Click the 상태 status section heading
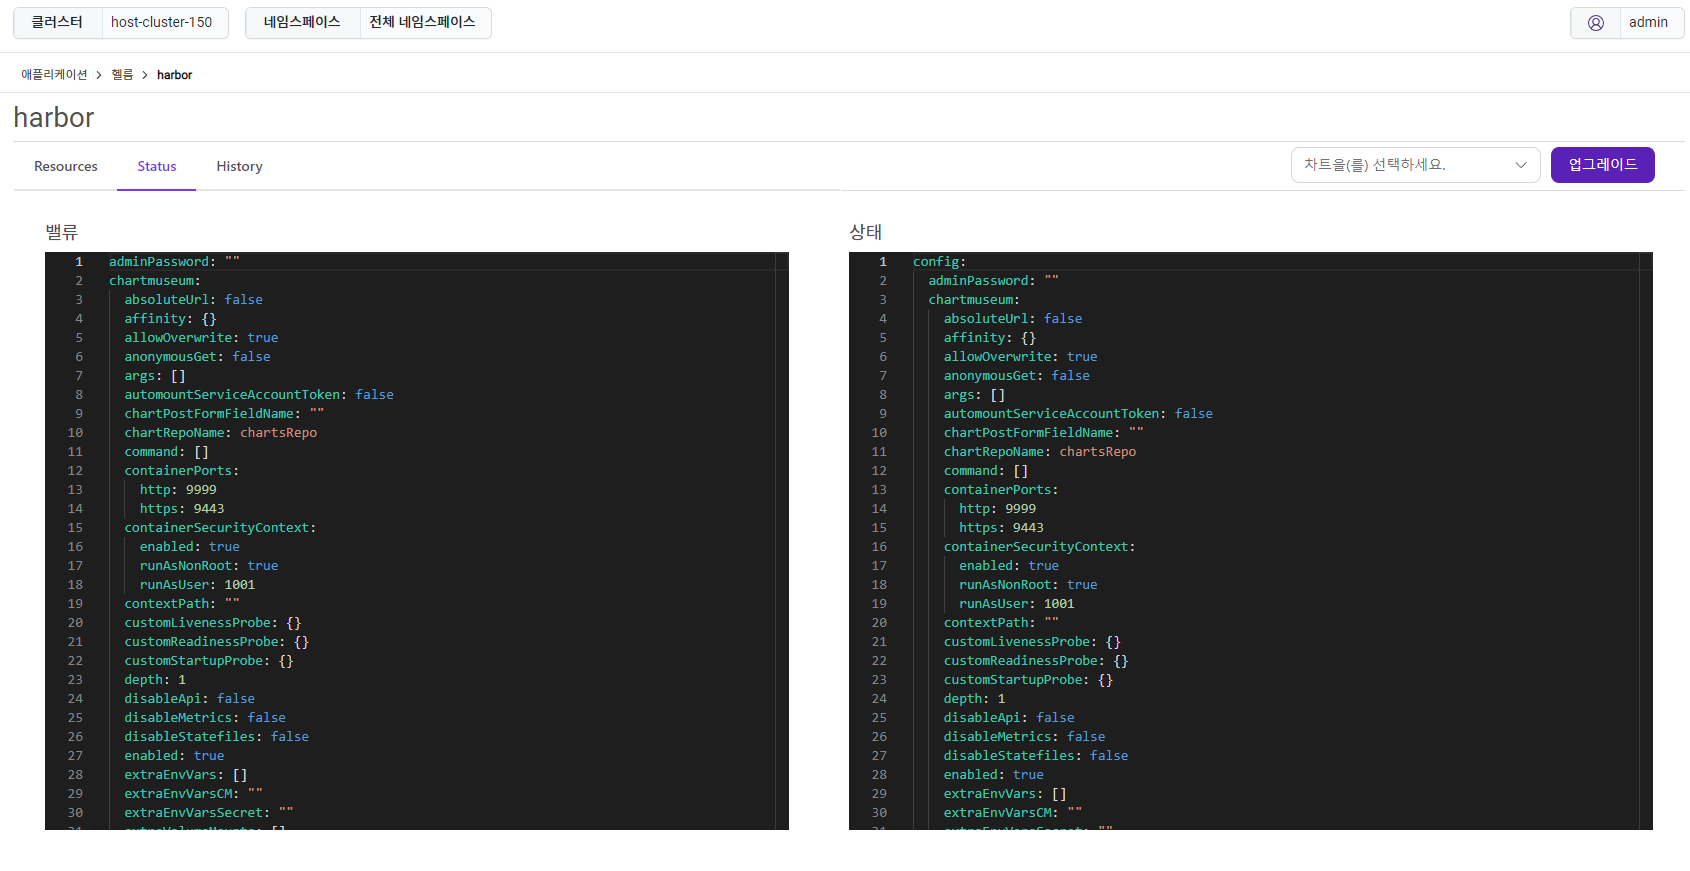Image resolution: width=1690 pixels, height=871 pixels. (x=865, y=232)
